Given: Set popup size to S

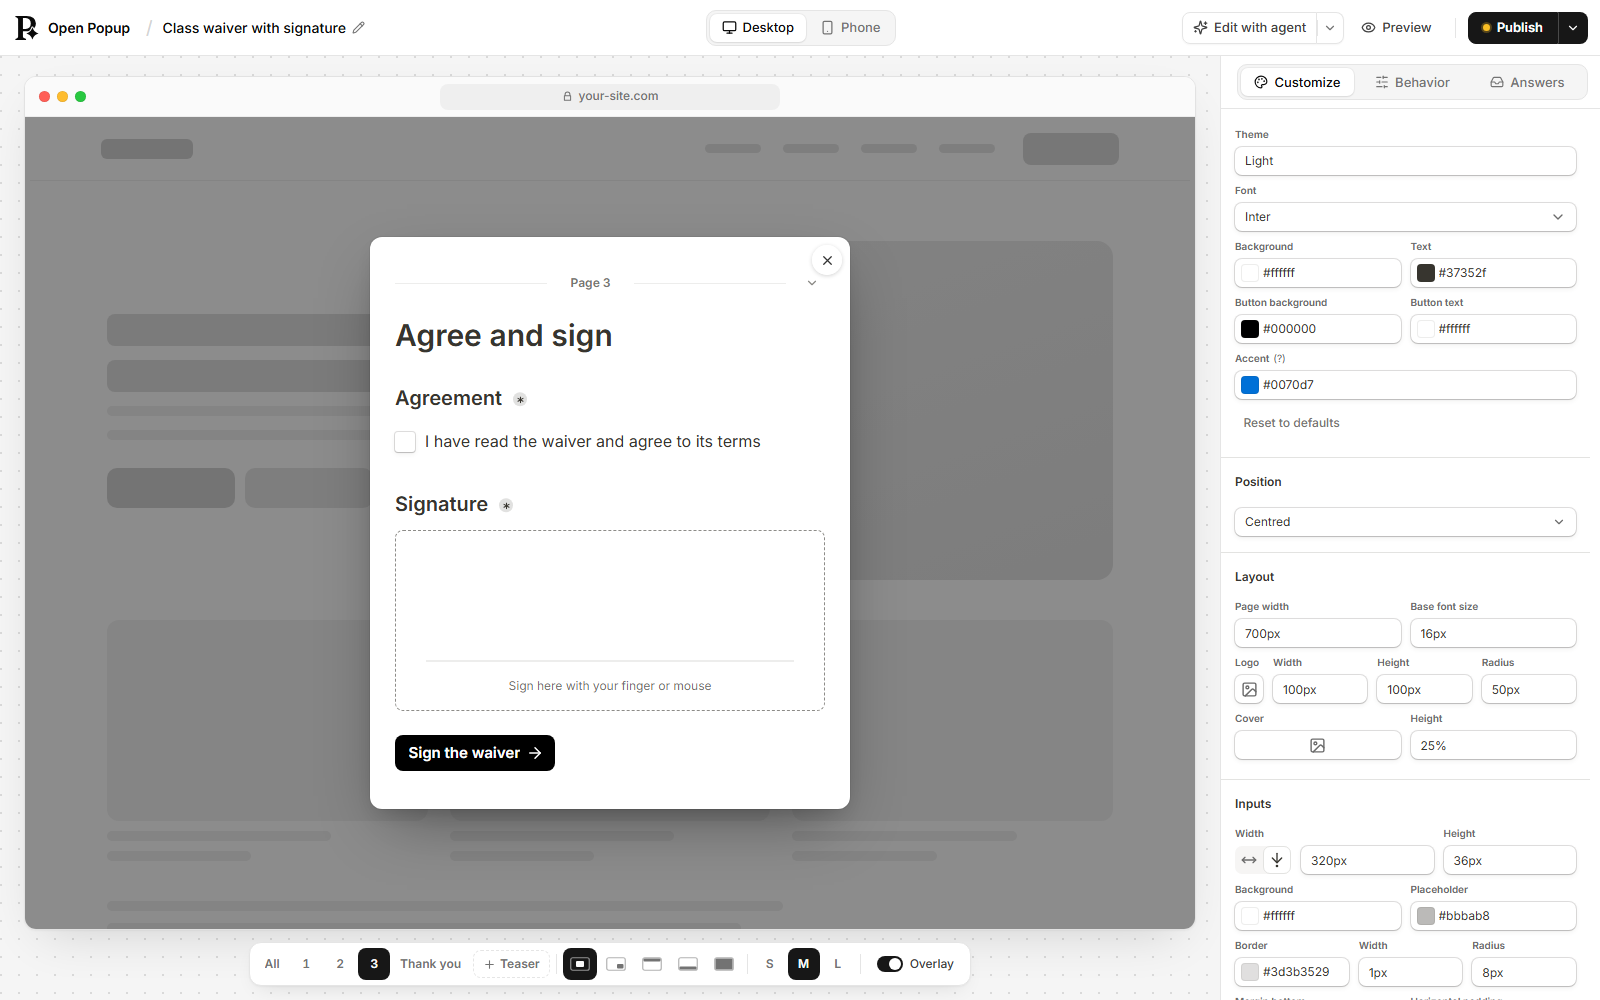Looking at the screenshot, I should pyautogui.click(x=770, y=964).
